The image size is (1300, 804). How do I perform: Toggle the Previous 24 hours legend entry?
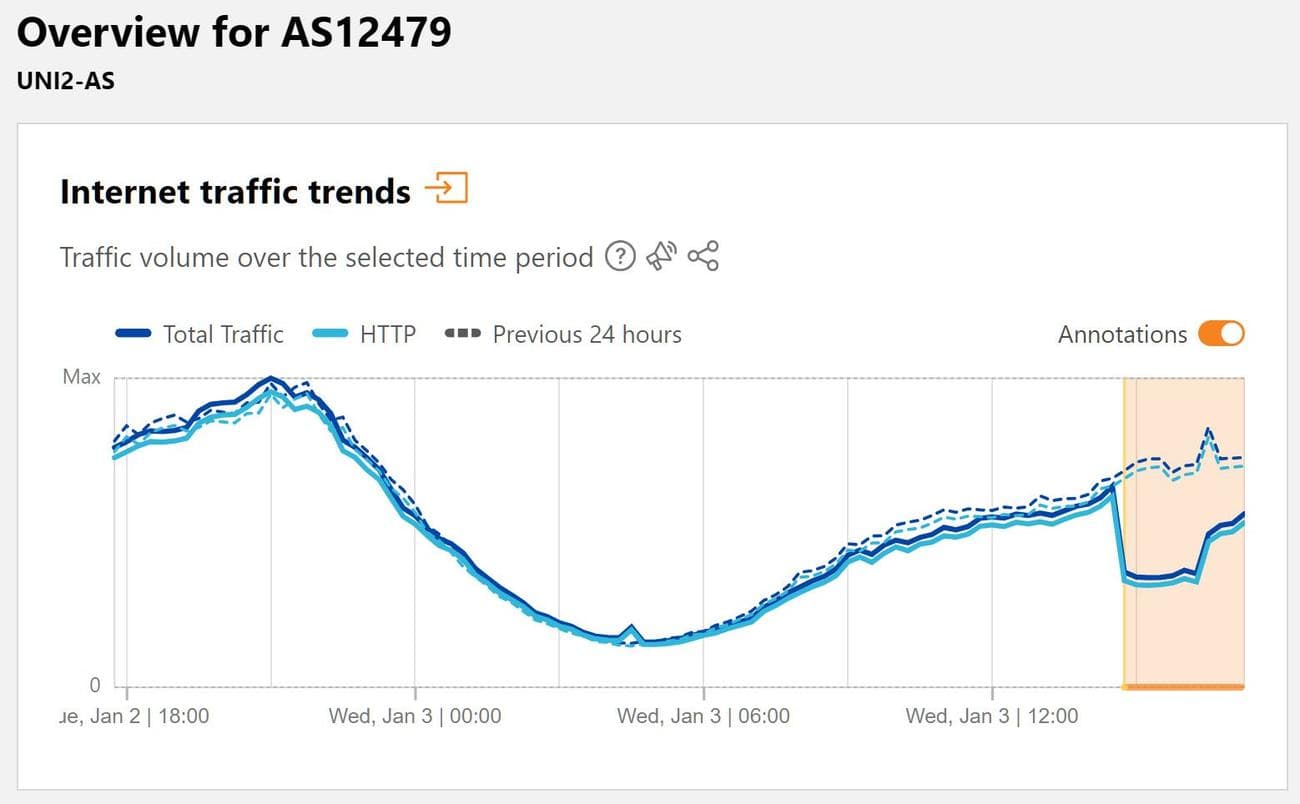pos(586,334)
